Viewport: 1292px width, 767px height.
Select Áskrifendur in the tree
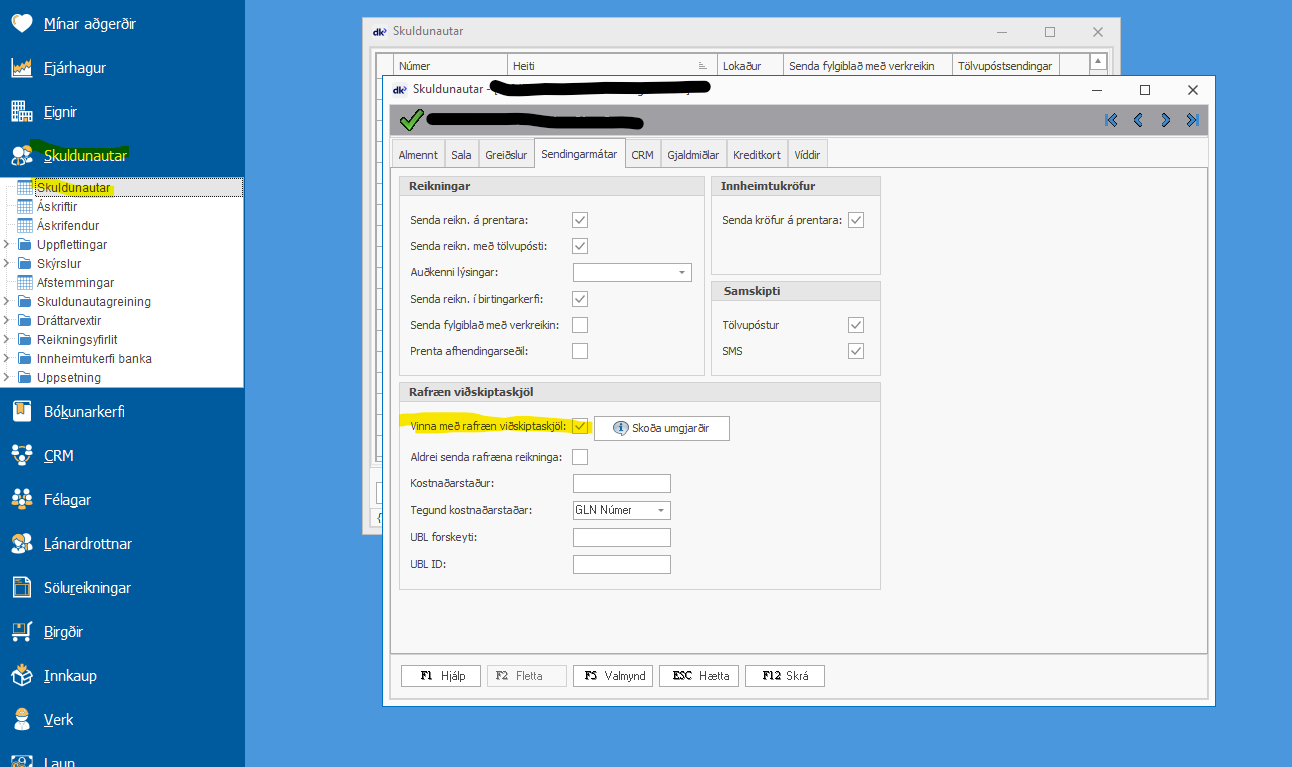coord(67,226)
